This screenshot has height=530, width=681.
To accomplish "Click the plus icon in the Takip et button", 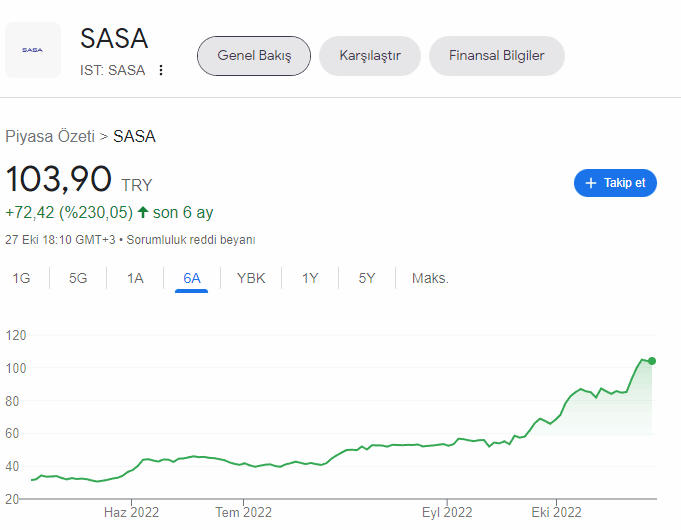I will [591, 183].
